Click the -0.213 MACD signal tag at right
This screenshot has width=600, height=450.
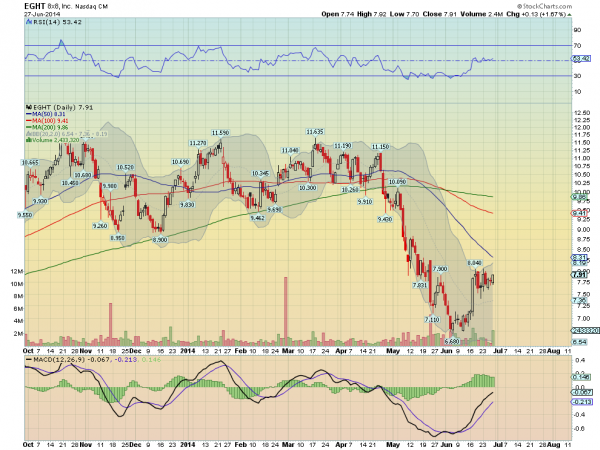[582, 402]
